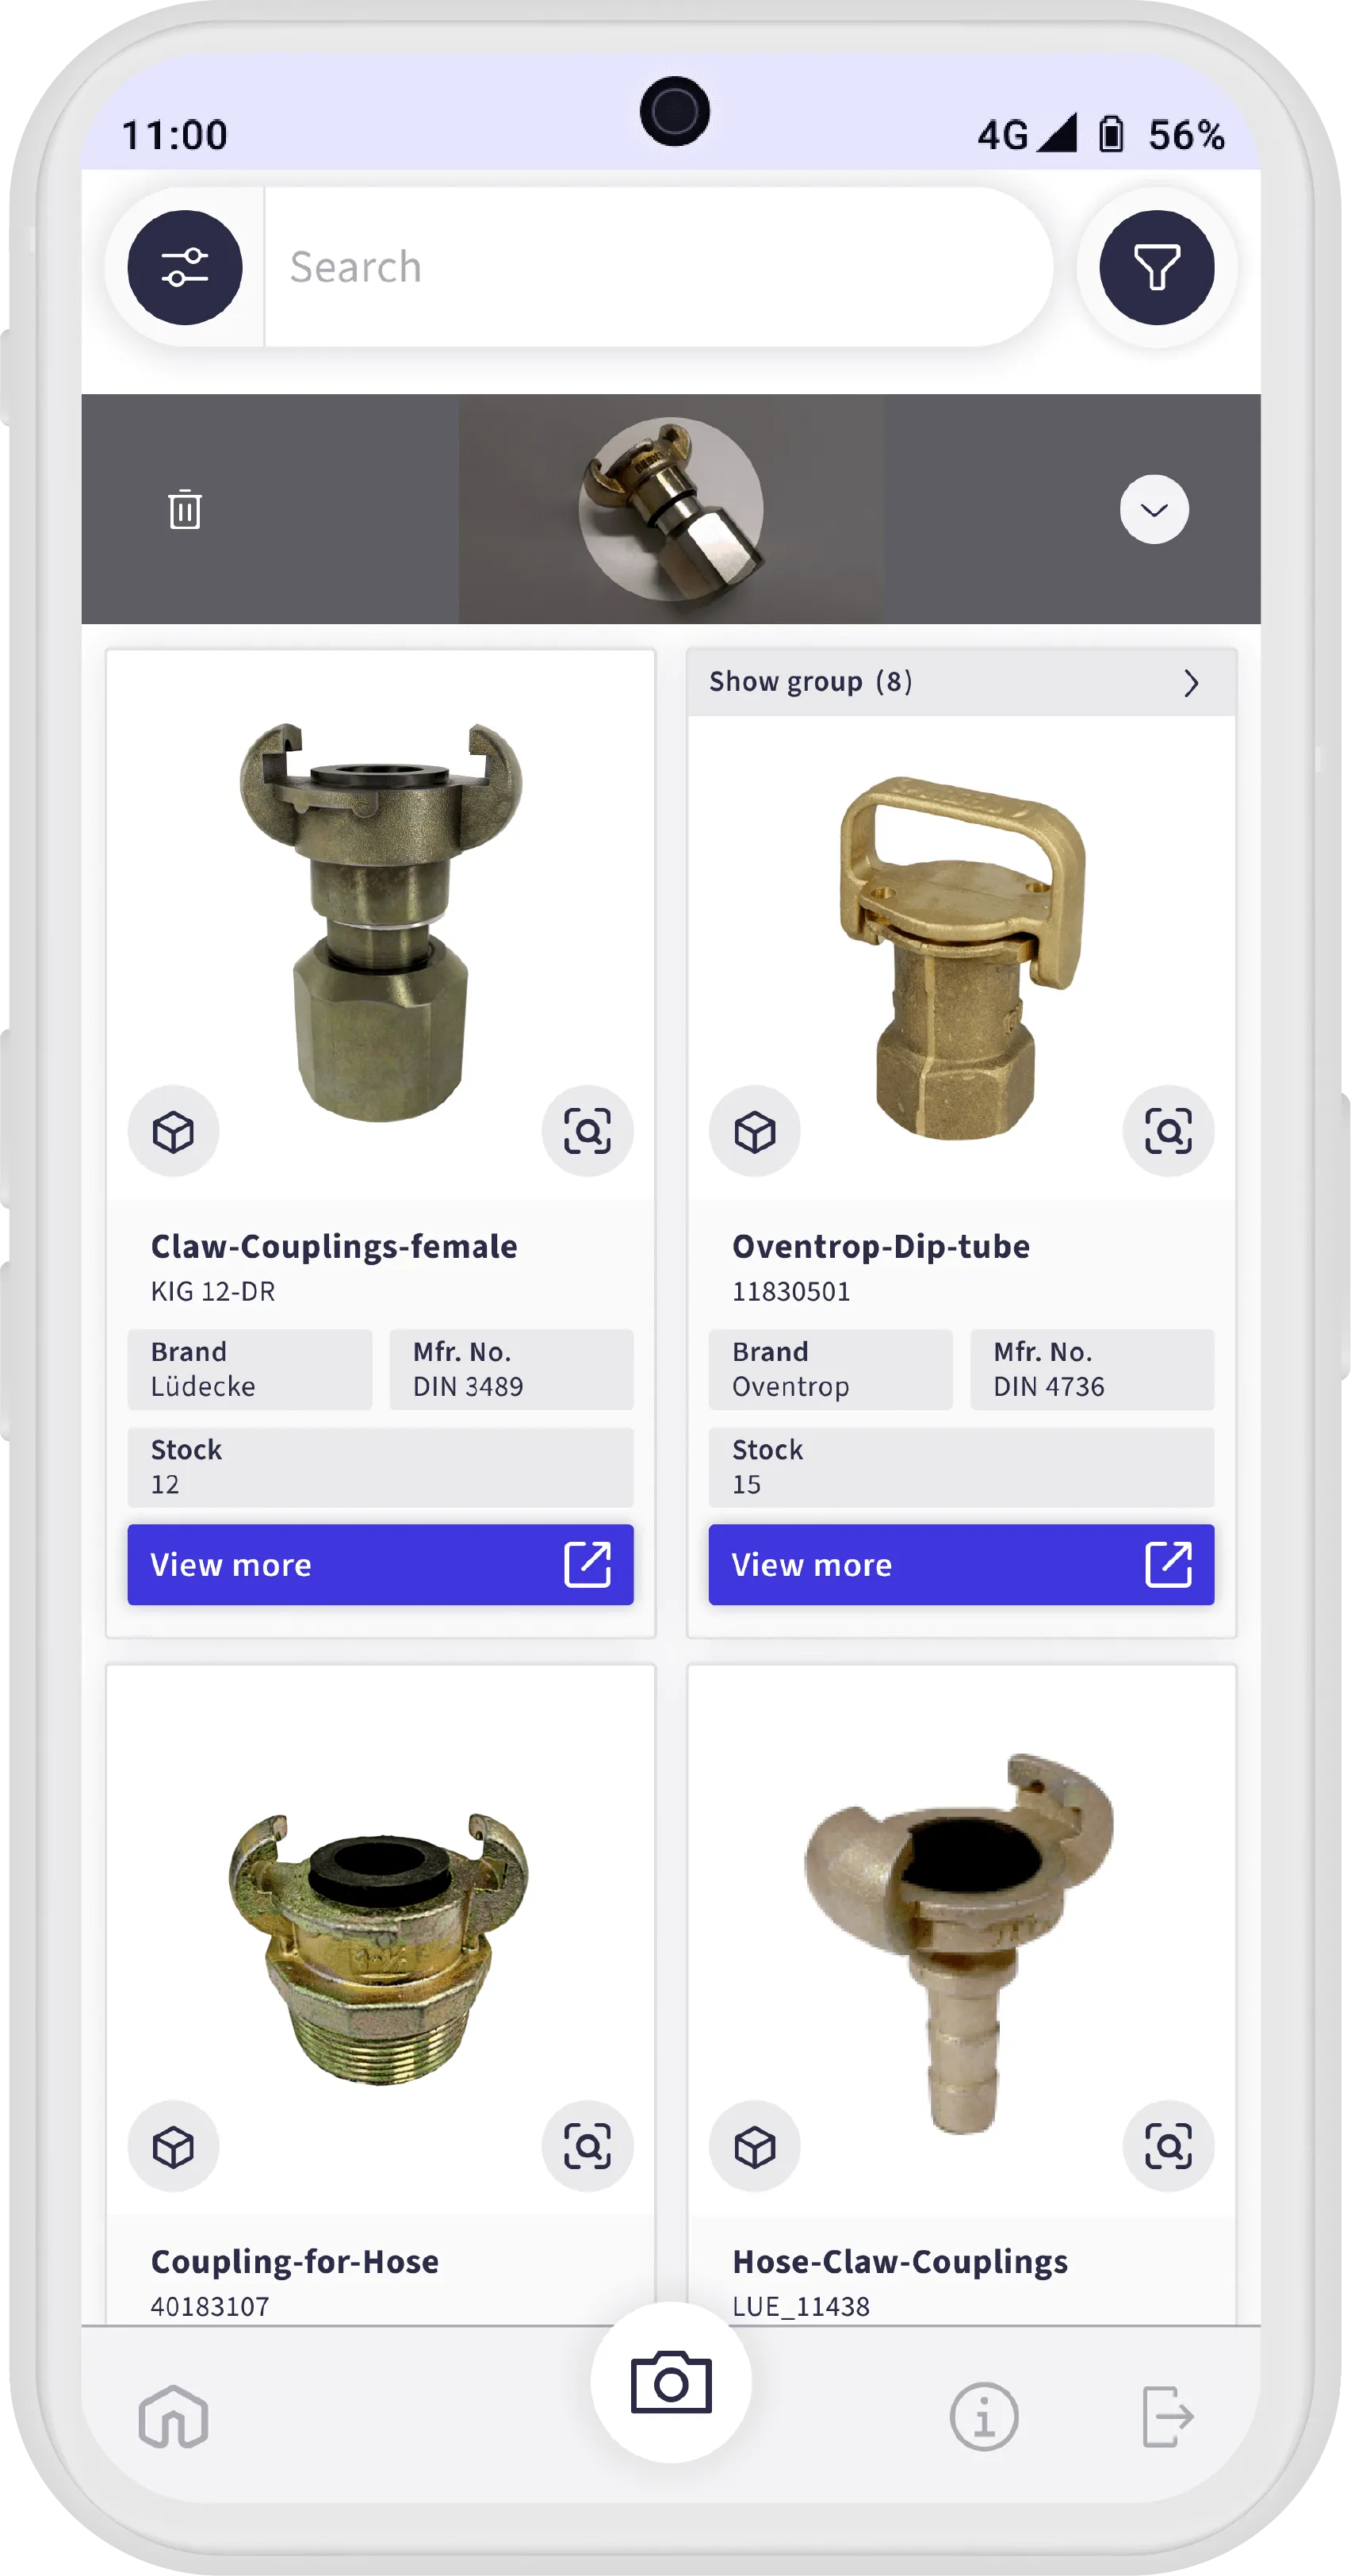The width and height of the screenshot is (1351, 2576).
Task: Start visual search on Hose-Claw-Couplings image
Action: coord(1168,2146)
